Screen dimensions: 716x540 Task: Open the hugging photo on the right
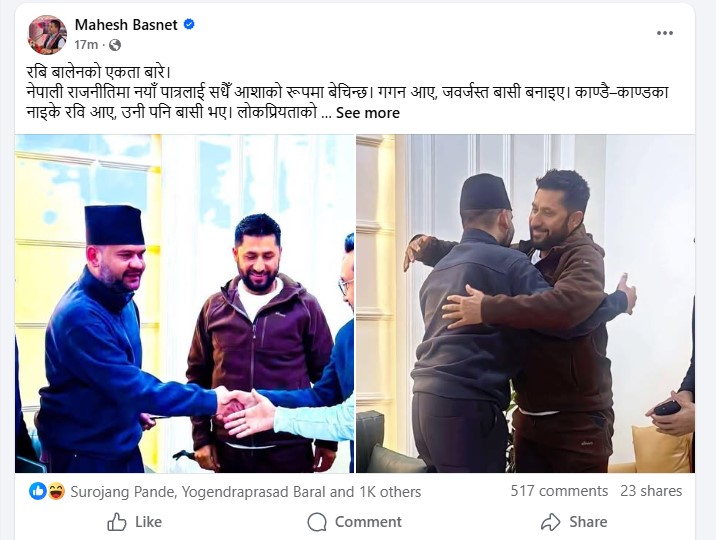pyautogui.click(x=526, y=304)
